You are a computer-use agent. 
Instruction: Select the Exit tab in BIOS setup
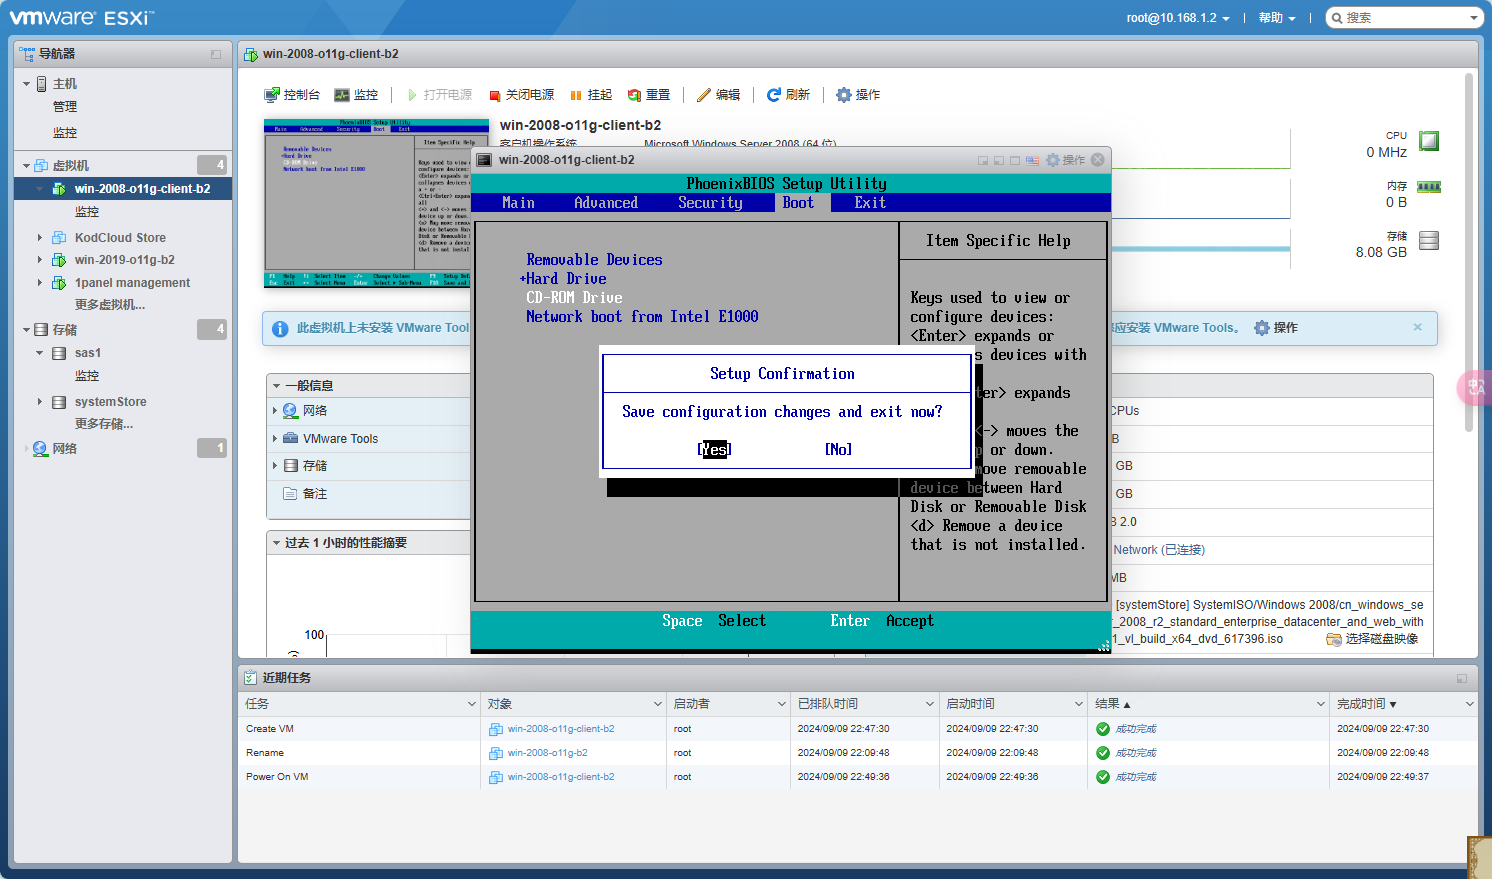(870, 203)
